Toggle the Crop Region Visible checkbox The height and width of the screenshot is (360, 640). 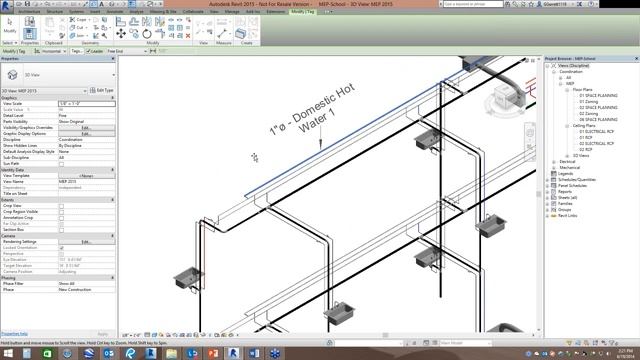point(62,212)
